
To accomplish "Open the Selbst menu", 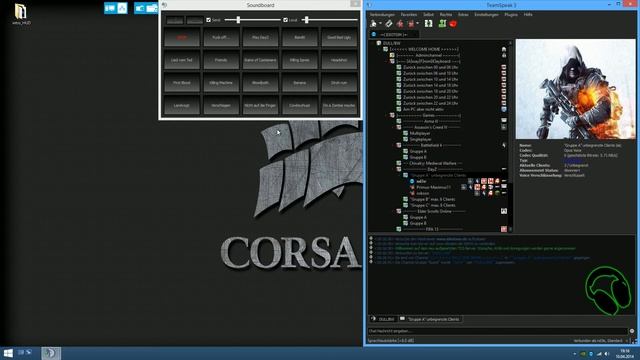I will [x=428, y=14].
